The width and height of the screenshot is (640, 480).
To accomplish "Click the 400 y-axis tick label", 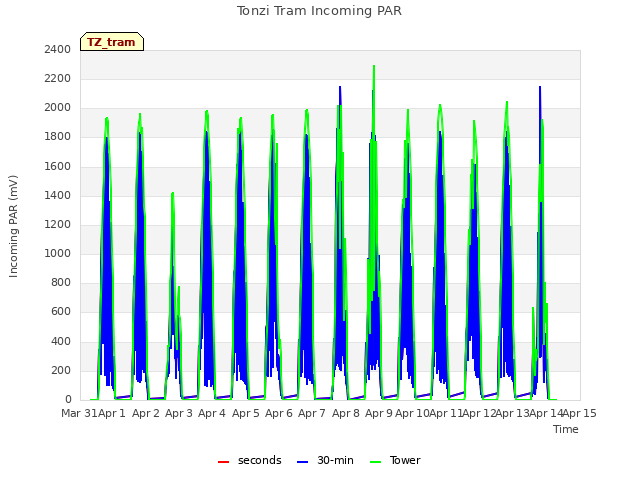I will (61, 341).
